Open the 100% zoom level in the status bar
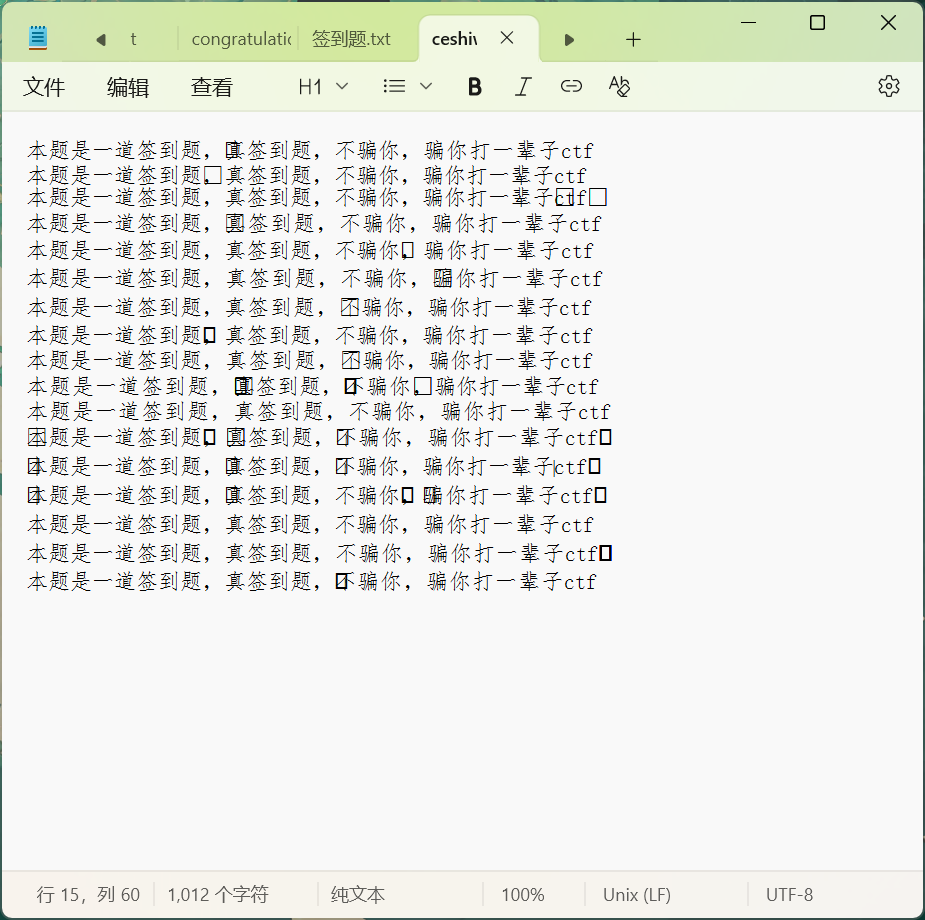The image size is (925, 920). [x=522, y=895]
